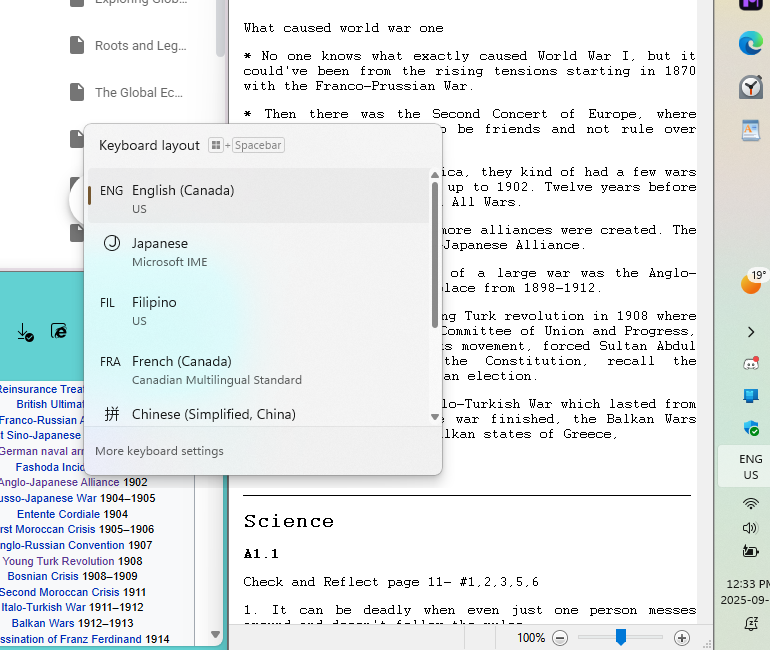Select French (Canada) keyboard layout
Screen dimensions: 770x650
pos(258,370)
